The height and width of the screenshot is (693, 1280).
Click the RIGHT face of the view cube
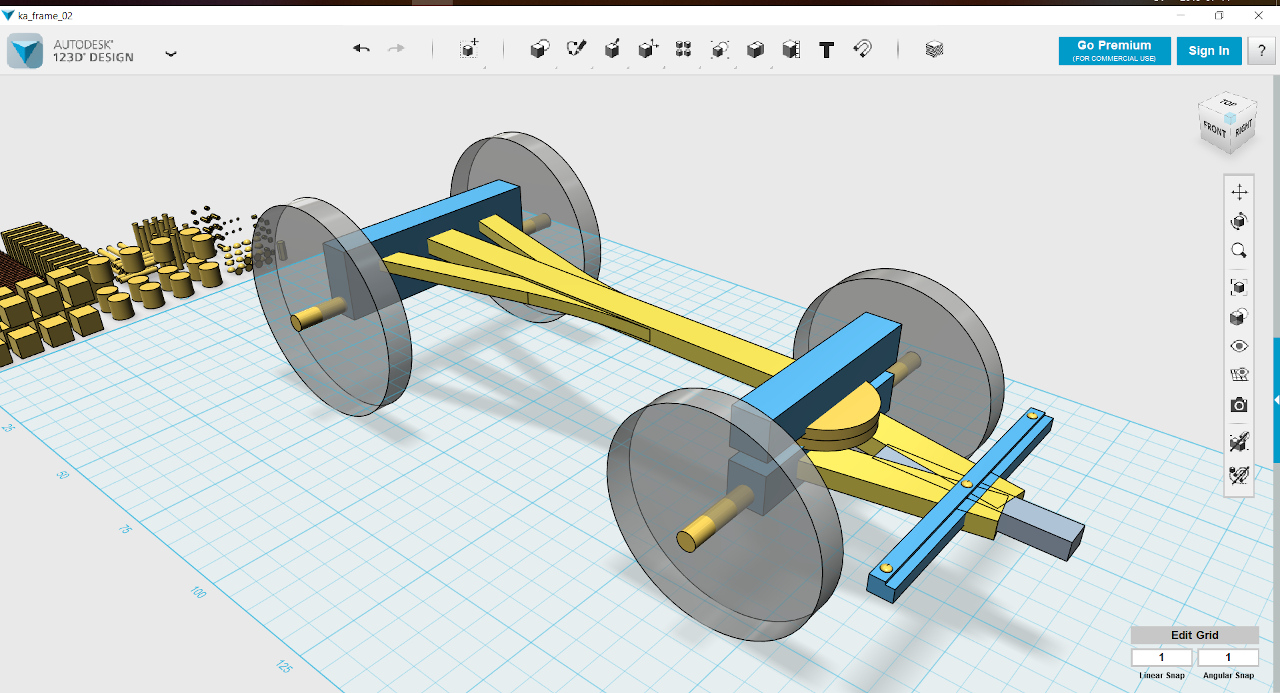click(x=1243, y=129)
